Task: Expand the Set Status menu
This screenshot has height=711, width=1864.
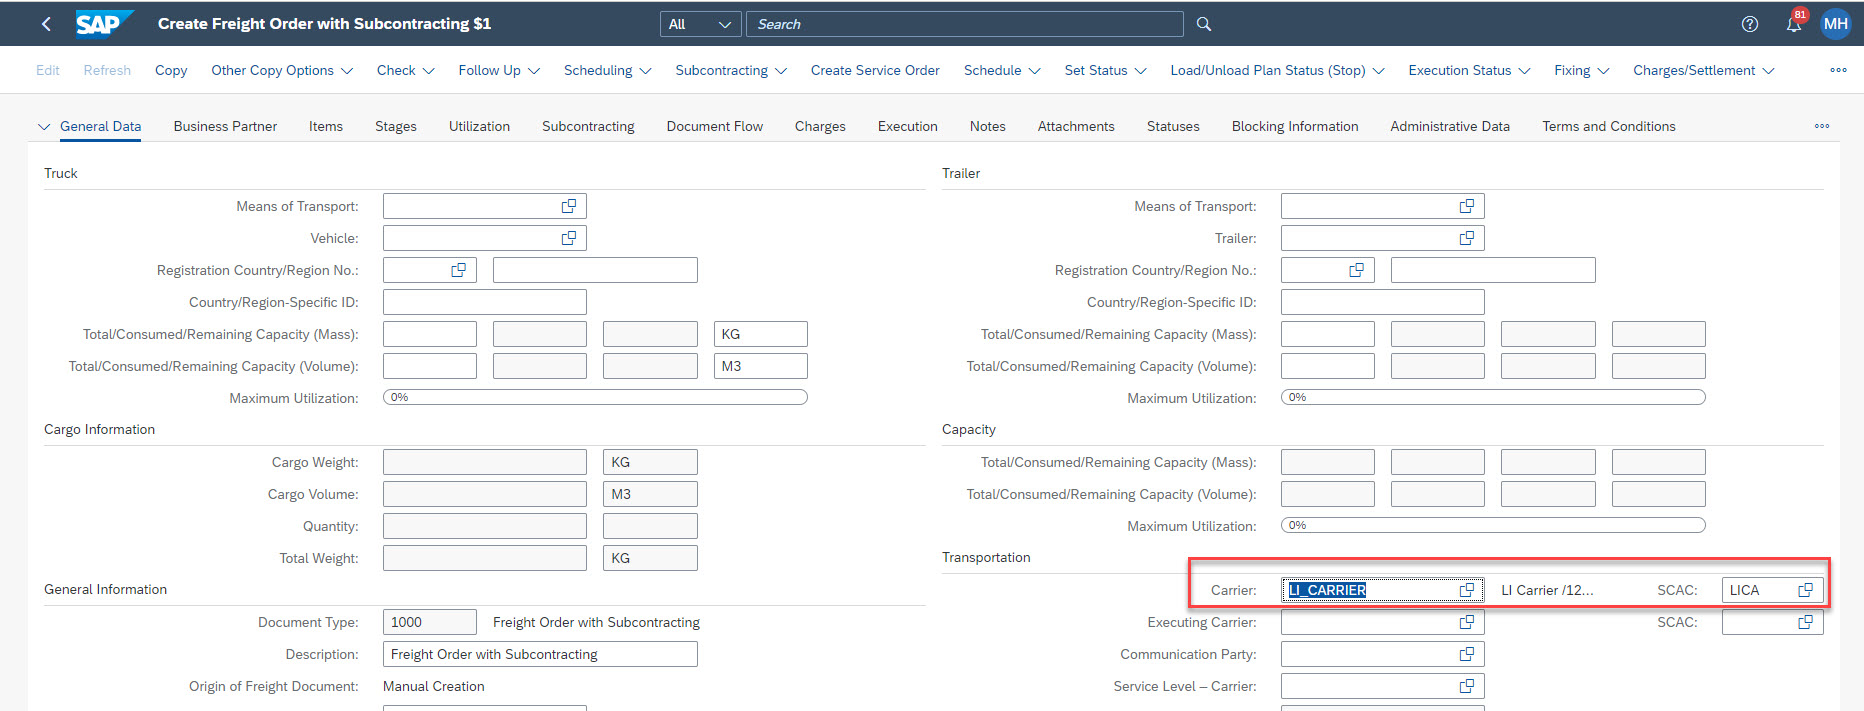Action: 1105,70
